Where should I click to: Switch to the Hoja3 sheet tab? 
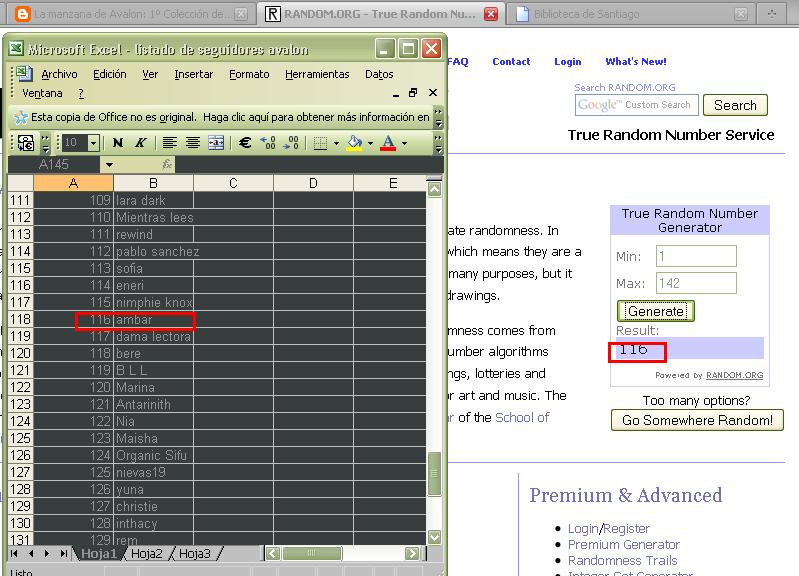[x=195, y=554]
